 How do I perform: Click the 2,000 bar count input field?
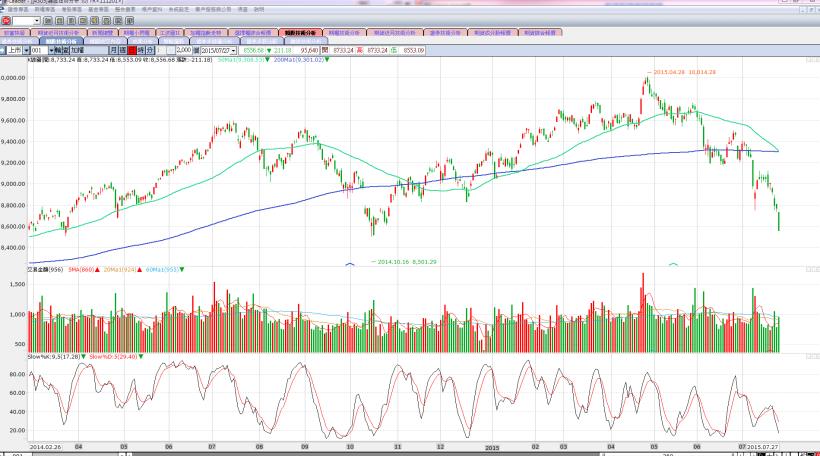pyautogui.click(x=185, y=49)
